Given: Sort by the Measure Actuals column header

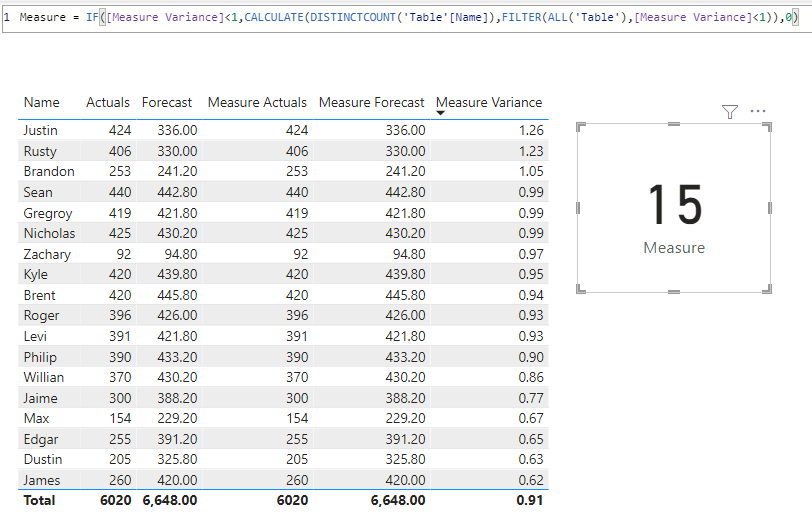Looking at the screenshot, I should 257,103.
